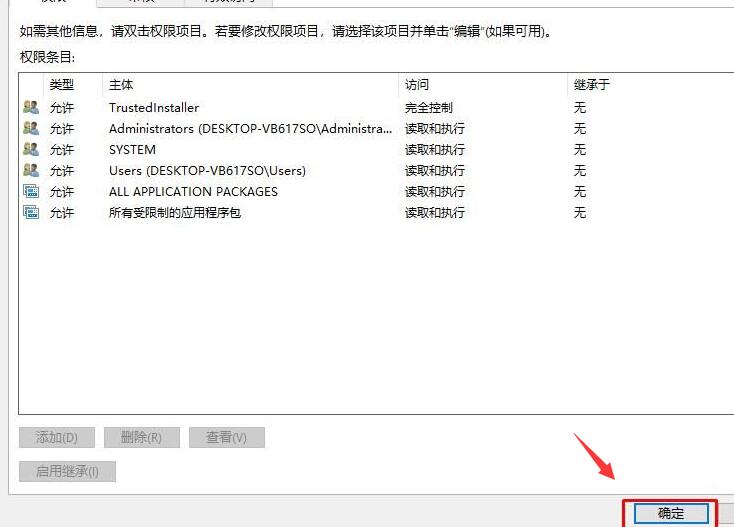Click the icon next to 所有受限制的应用程序包

[31, 212]
